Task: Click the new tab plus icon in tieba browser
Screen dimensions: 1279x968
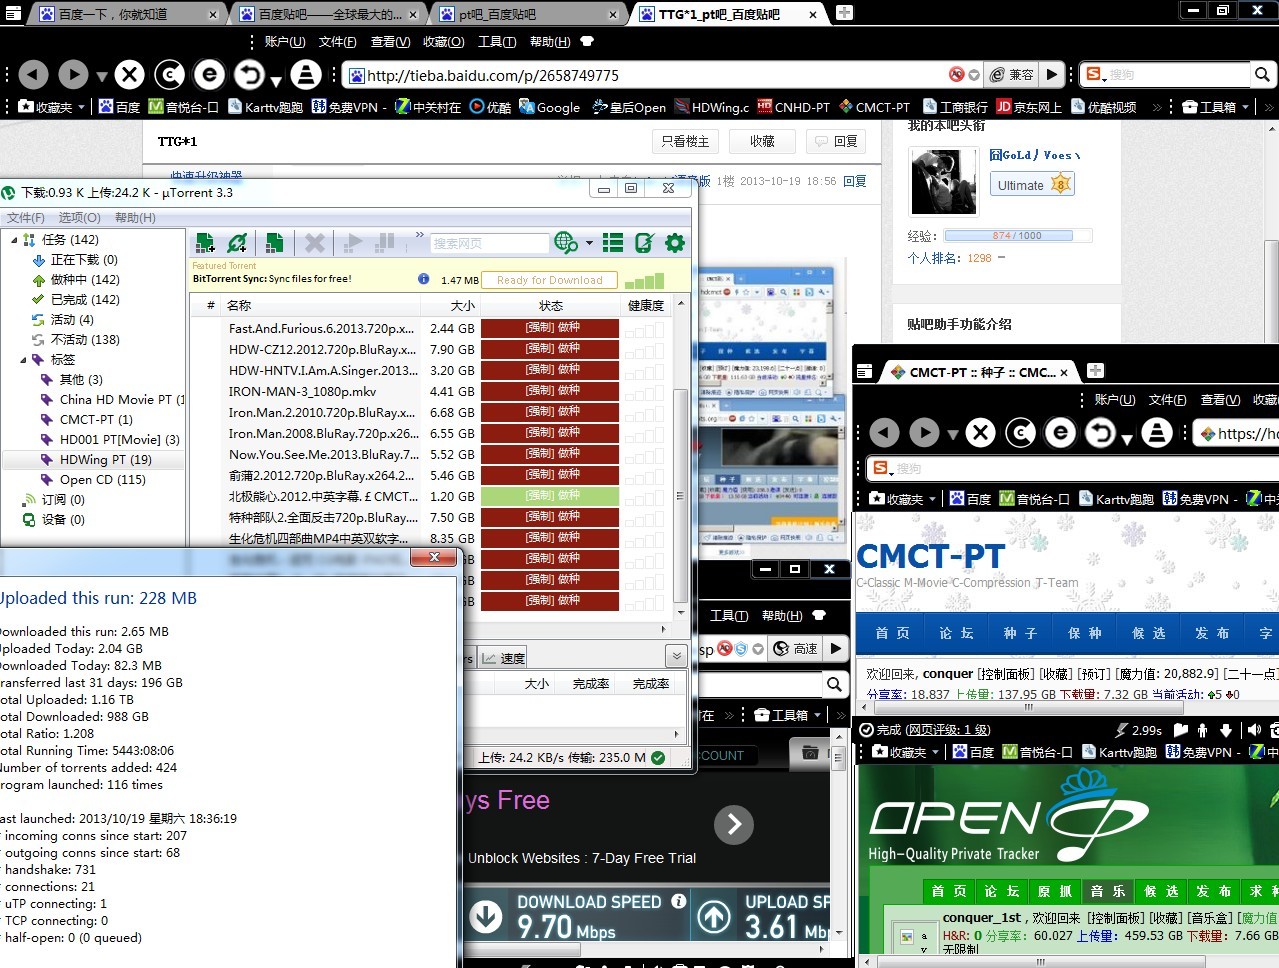Action: pos(844,12)
